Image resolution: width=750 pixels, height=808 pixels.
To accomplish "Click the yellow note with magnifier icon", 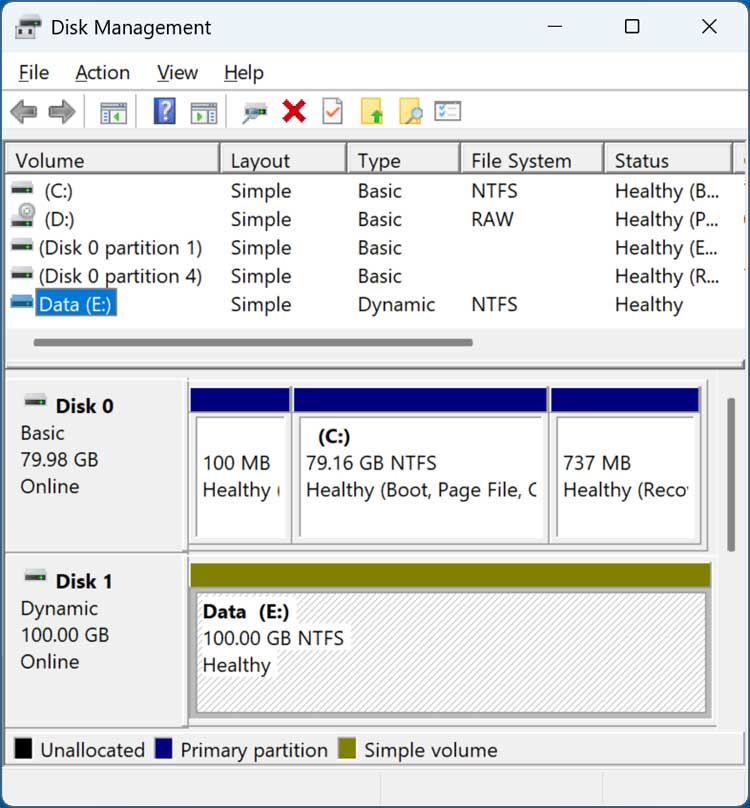I will tap(411, 111).
